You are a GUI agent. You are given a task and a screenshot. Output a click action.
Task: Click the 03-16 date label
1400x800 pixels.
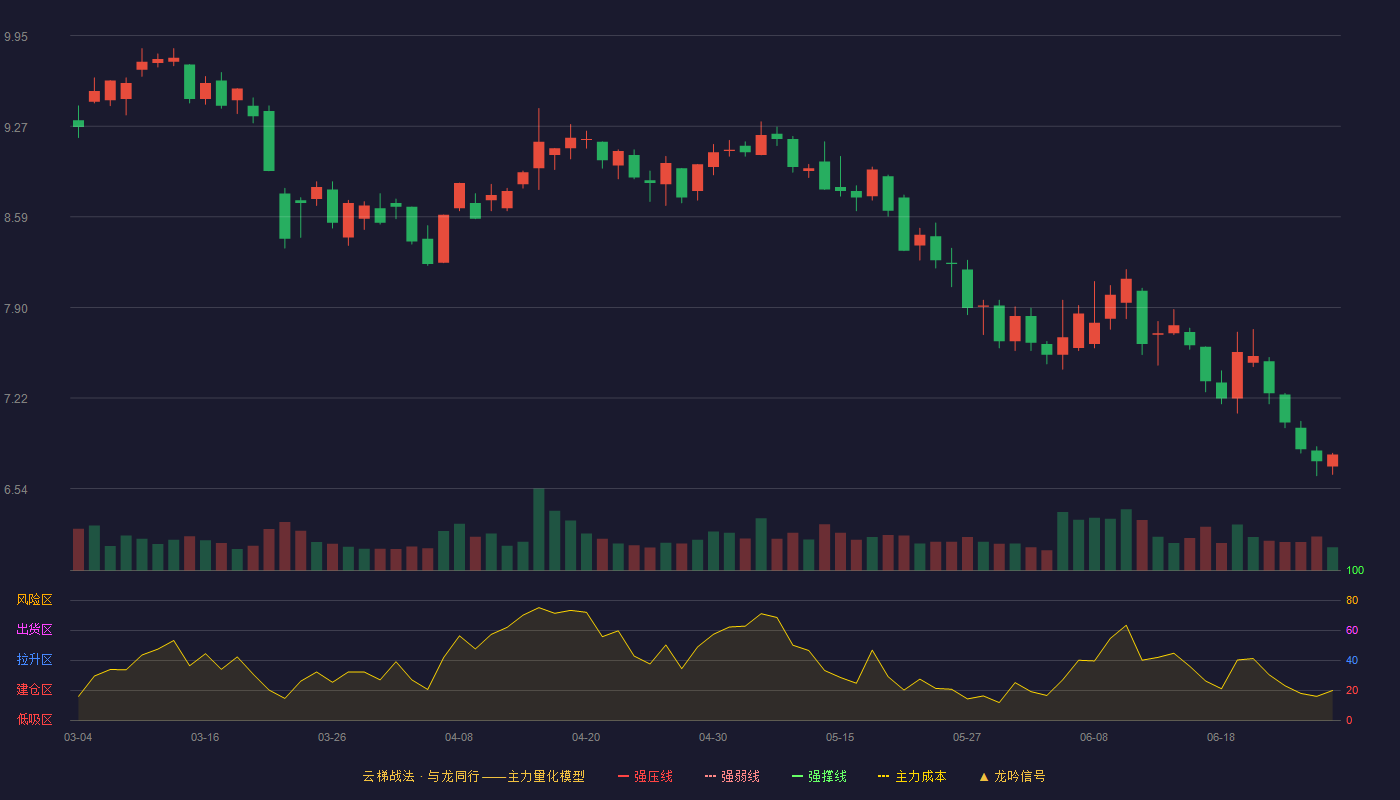tap(205, 737)
